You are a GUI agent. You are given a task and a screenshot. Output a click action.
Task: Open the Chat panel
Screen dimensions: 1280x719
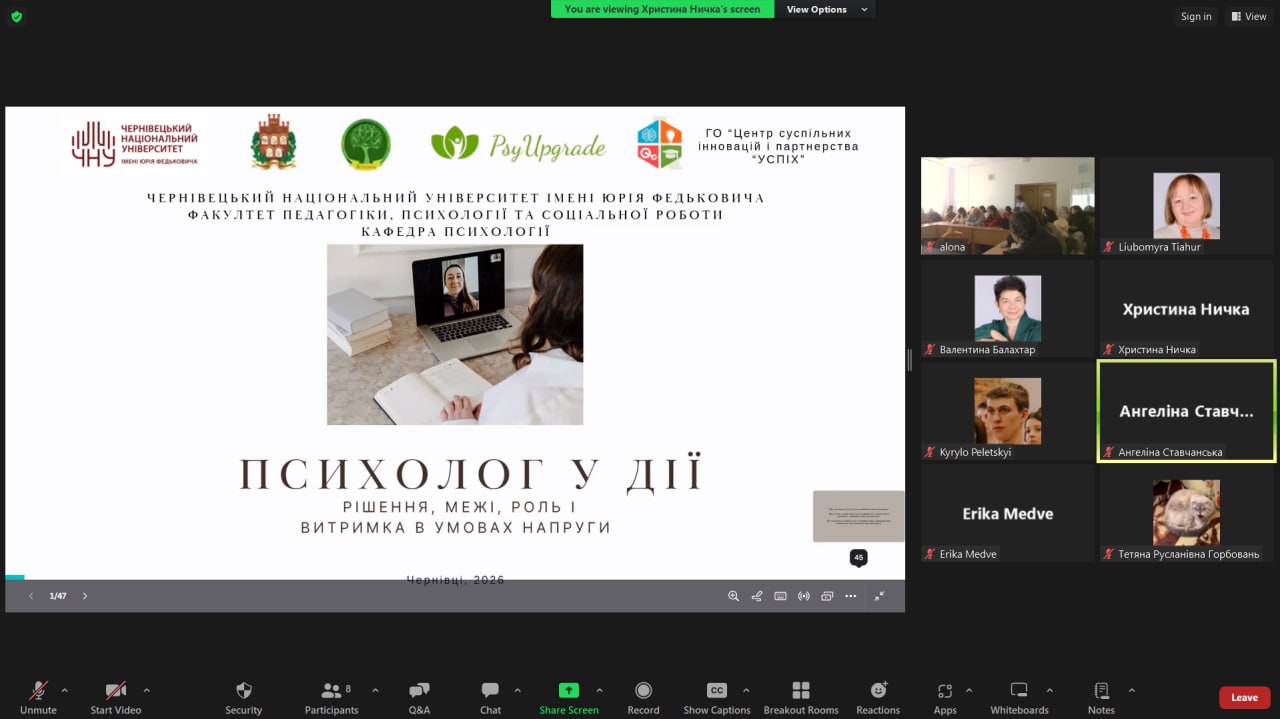tap(490, 697)
